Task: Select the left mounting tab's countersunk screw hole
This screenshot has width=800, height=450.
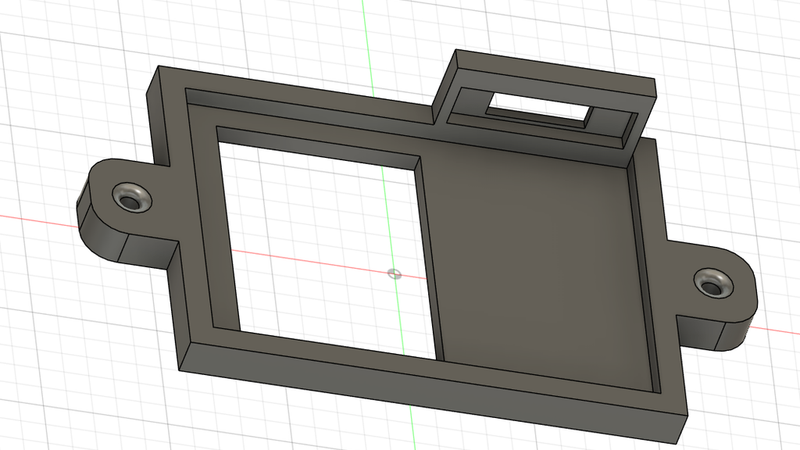Action: tap(132, 196)
